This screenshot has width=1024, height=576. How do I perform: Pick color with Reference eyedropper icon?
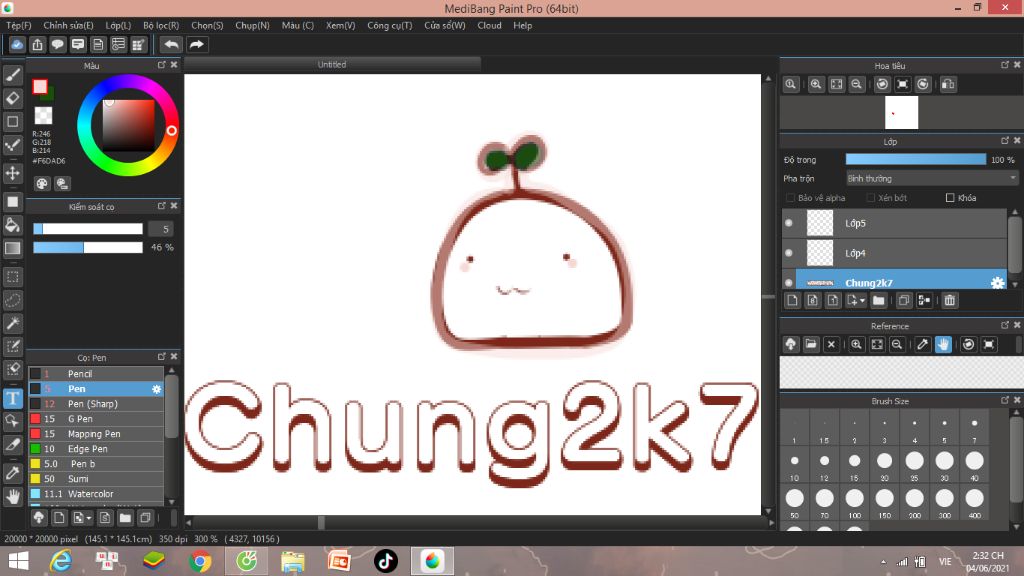(x=922, y=344)
